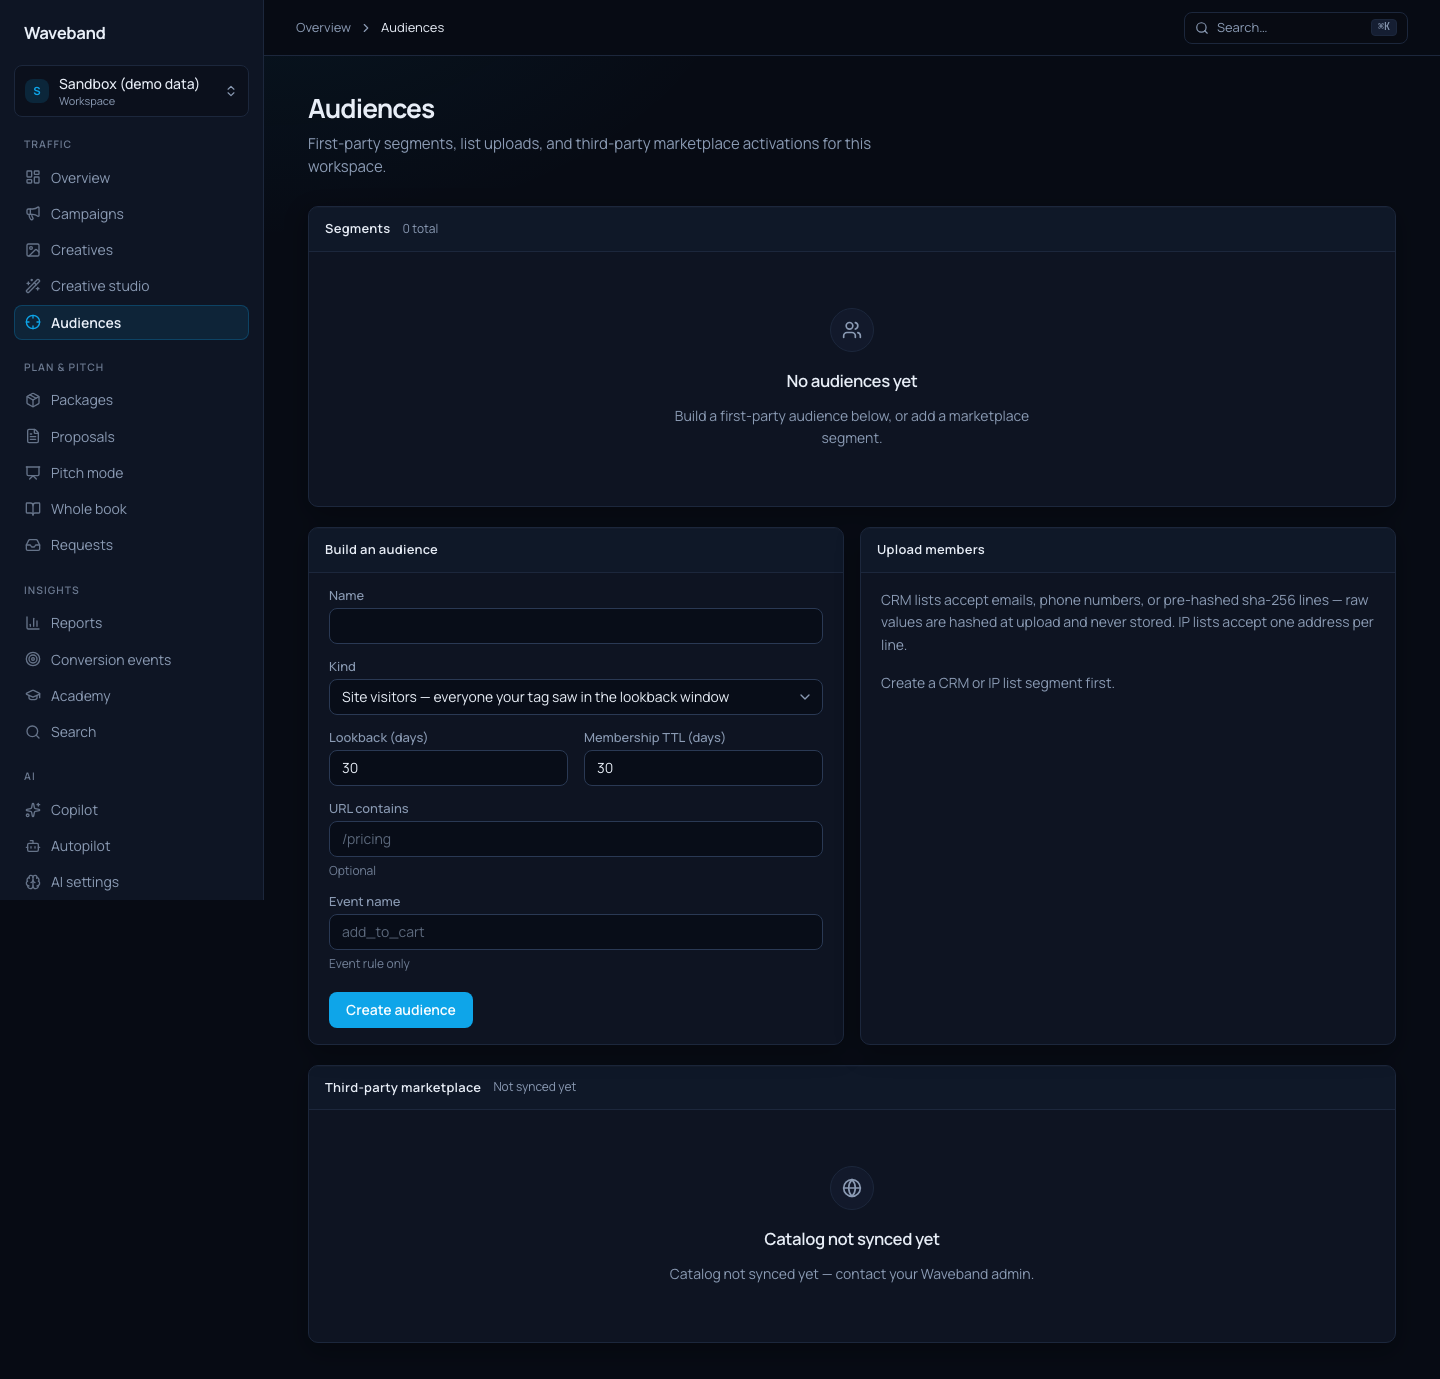Click the Campaigns megaphone icon
1440x1379 pixels.
(x=33, y=214)
